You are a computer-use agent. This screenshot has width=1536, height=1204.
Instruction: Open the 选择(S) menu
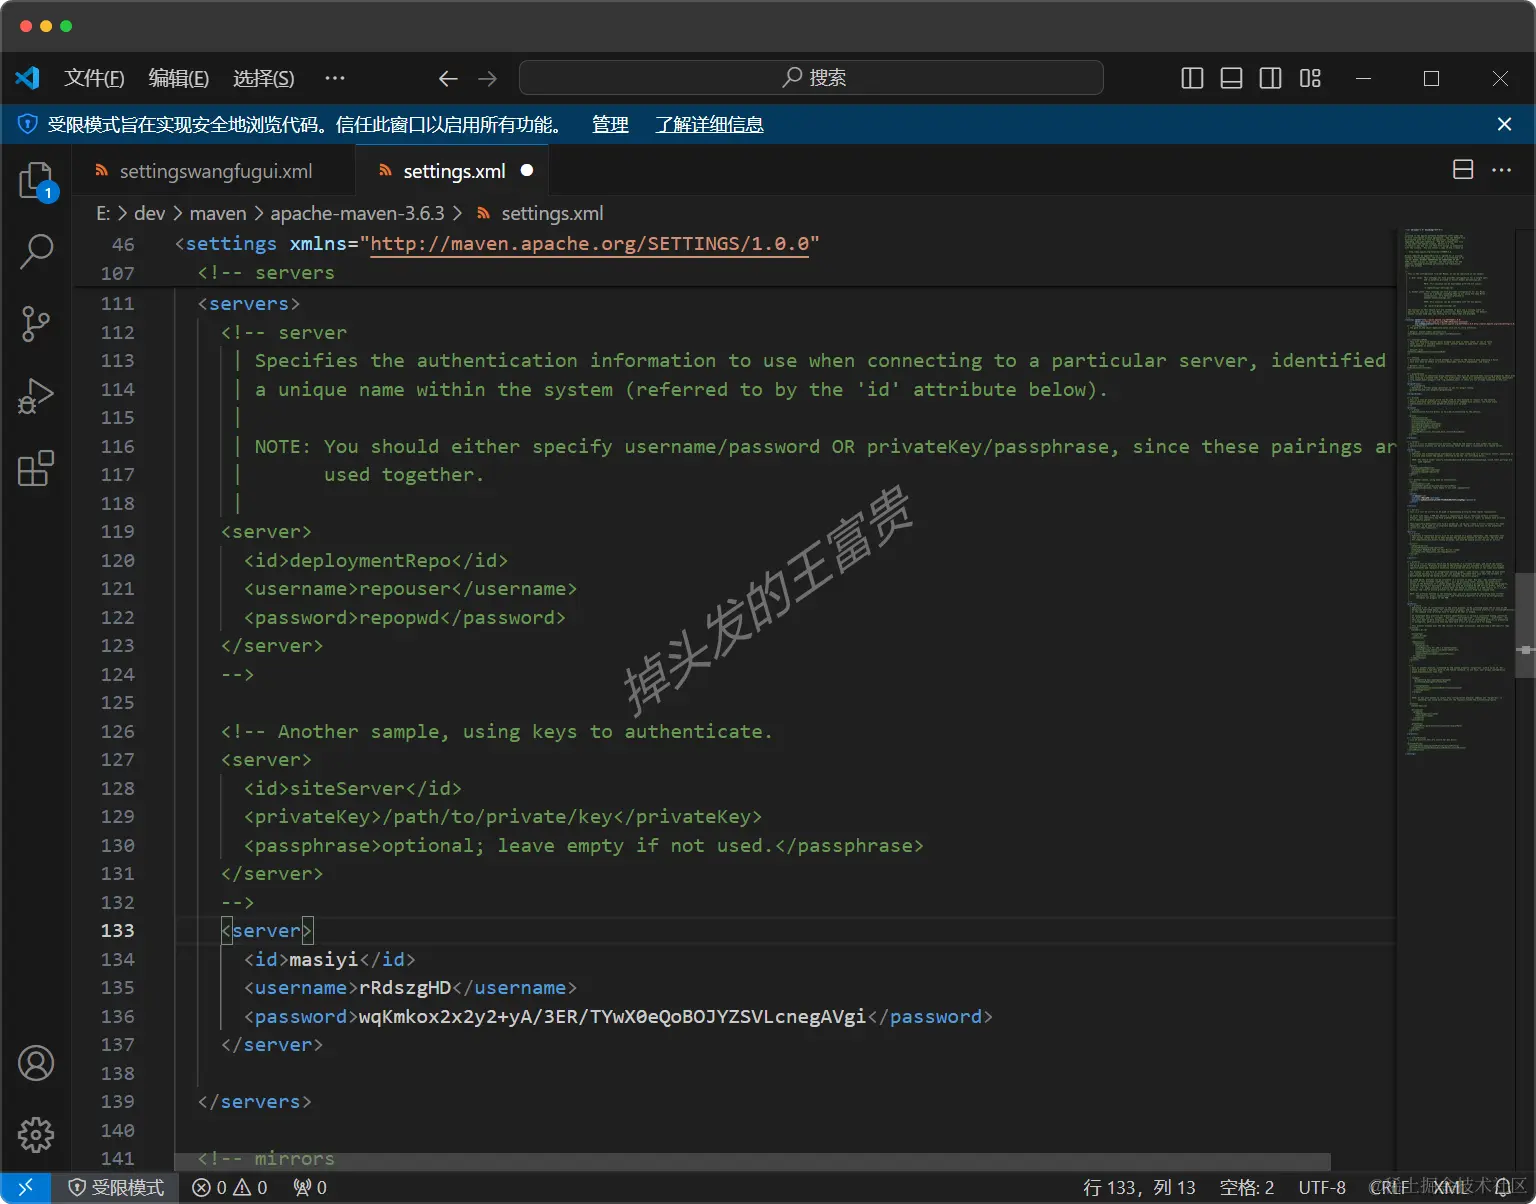[263, 78]
